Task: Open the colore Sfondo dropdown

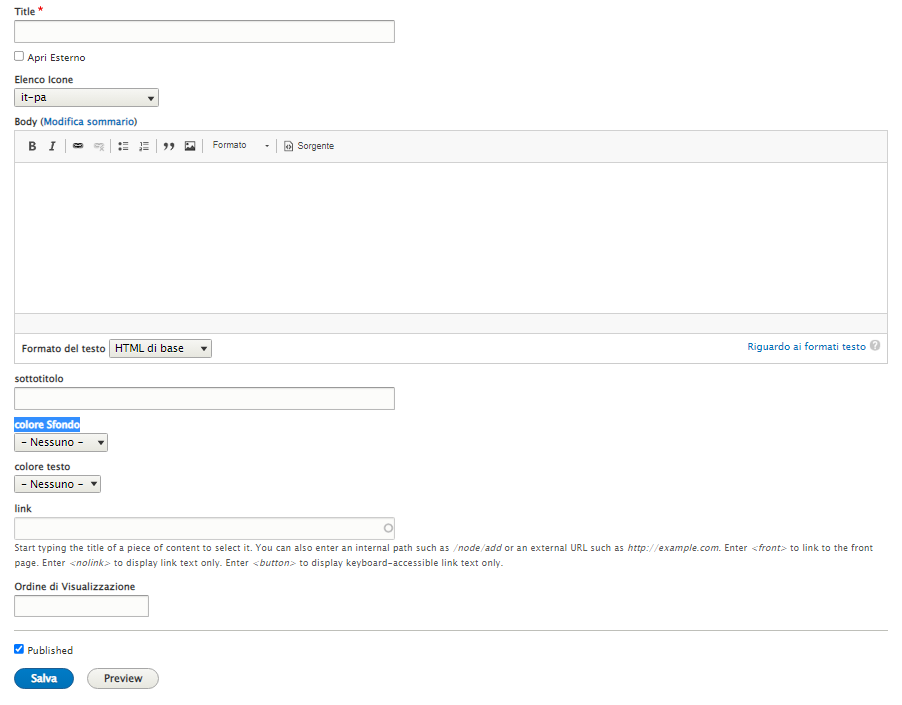Action: pos(61,442)
